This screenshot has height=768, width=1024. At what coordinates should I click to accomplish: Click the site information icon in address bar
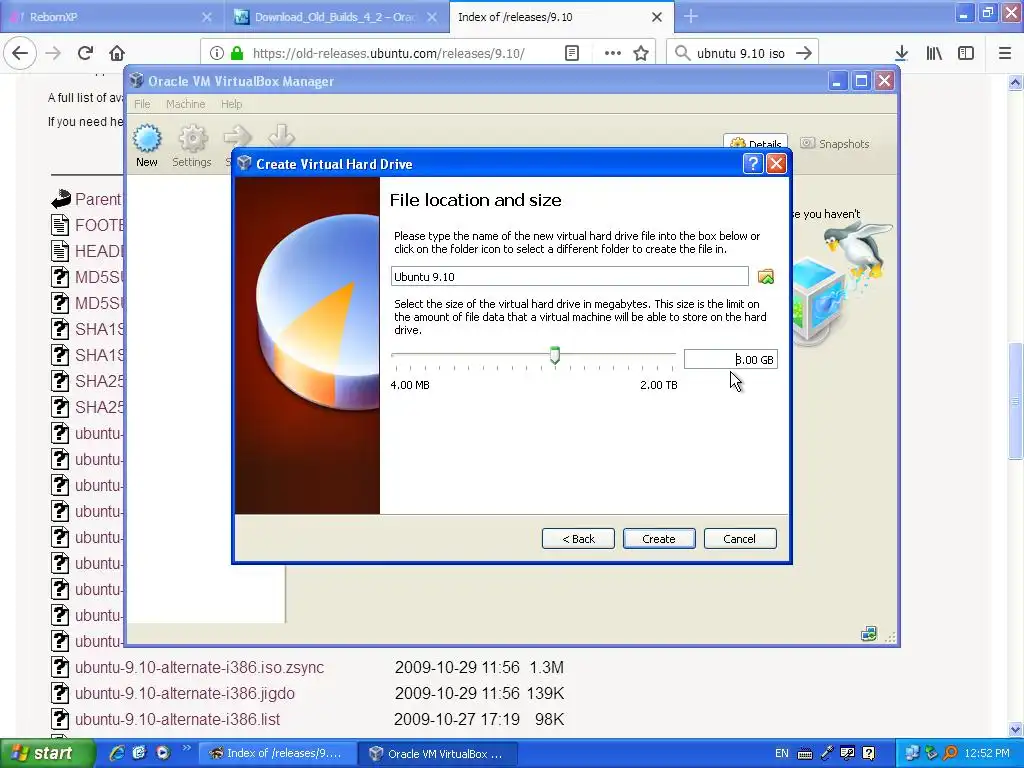(217, 53)
